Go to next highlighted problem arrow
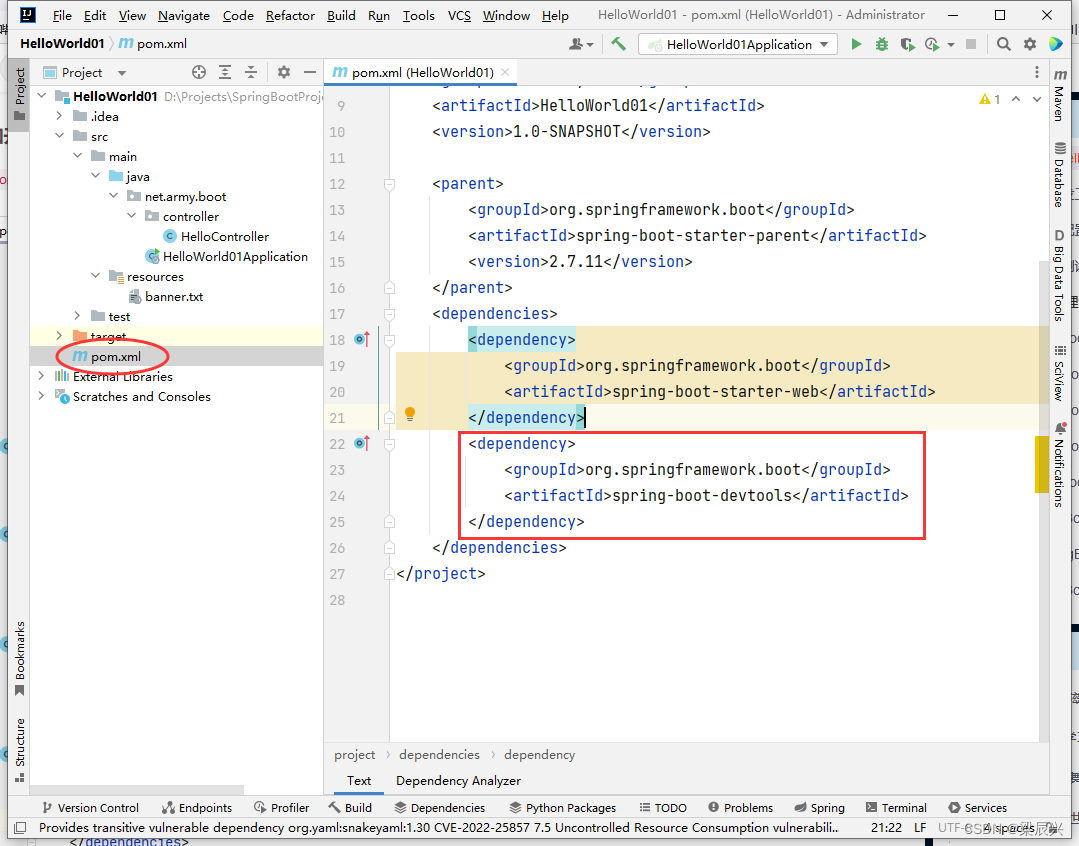 [x=1036, y=99]
